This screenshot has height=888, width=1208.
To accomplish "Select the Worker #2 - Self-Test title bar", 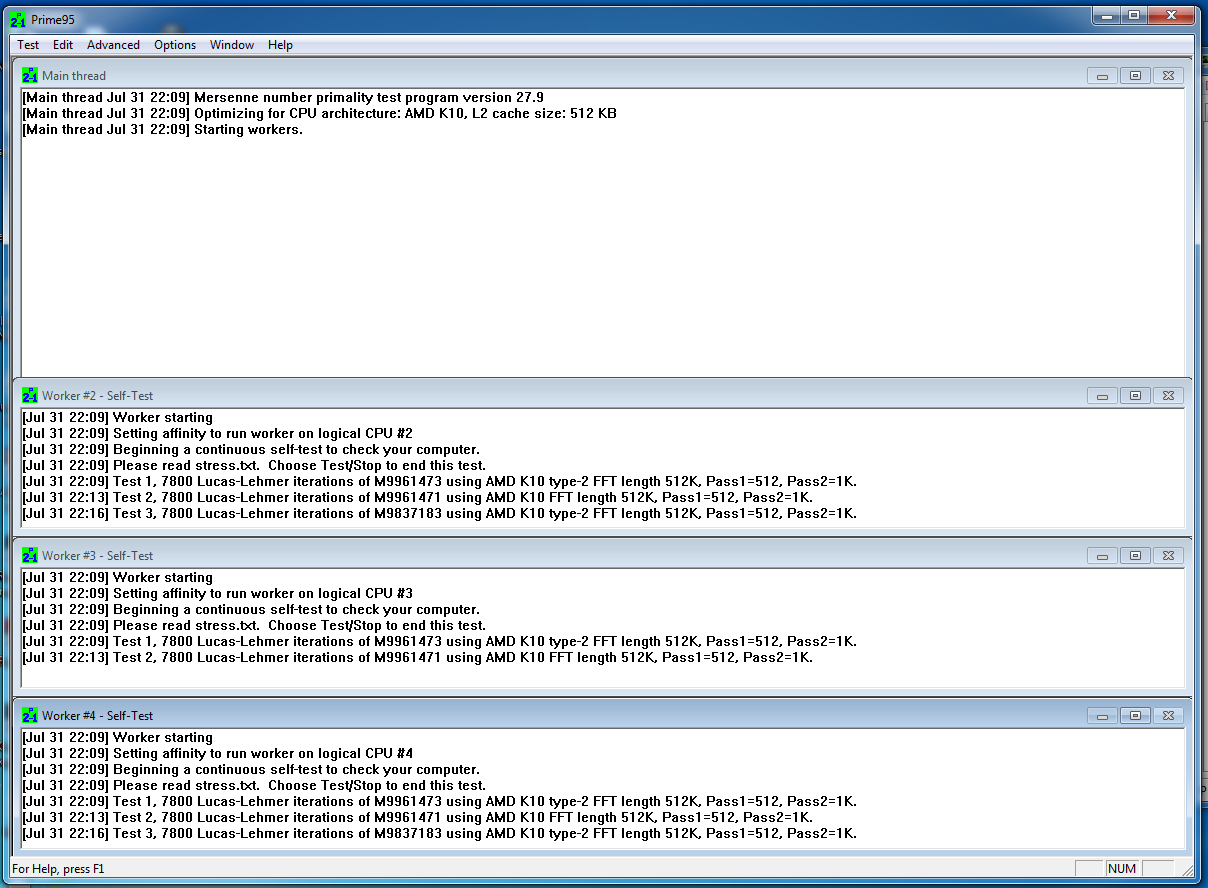I will click(x=600, y=395).
